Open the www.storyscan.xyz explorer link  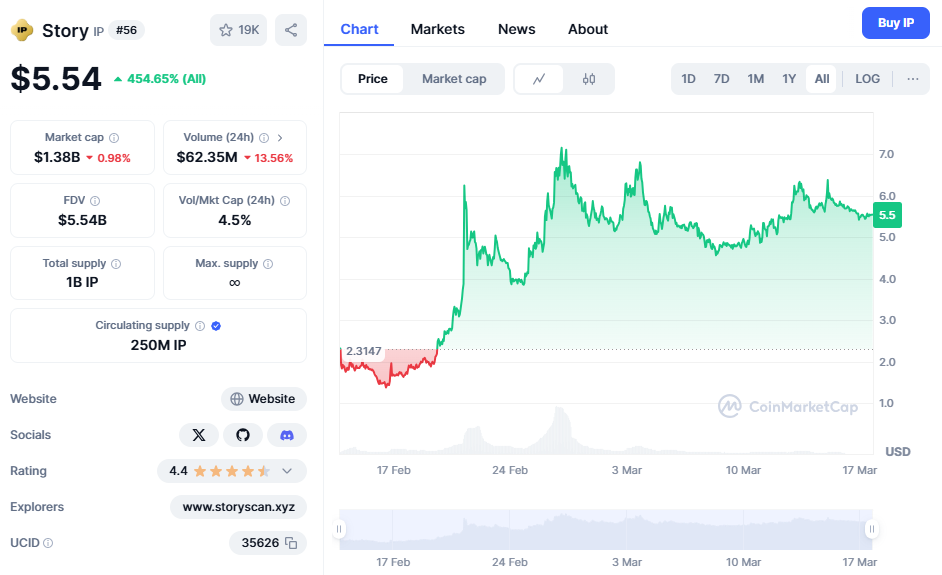(x=238, y=507)
